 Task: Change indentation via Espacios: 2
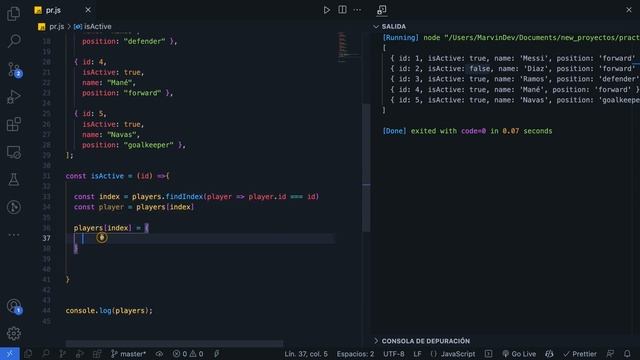pyautogui.click(x=355, y=354)
